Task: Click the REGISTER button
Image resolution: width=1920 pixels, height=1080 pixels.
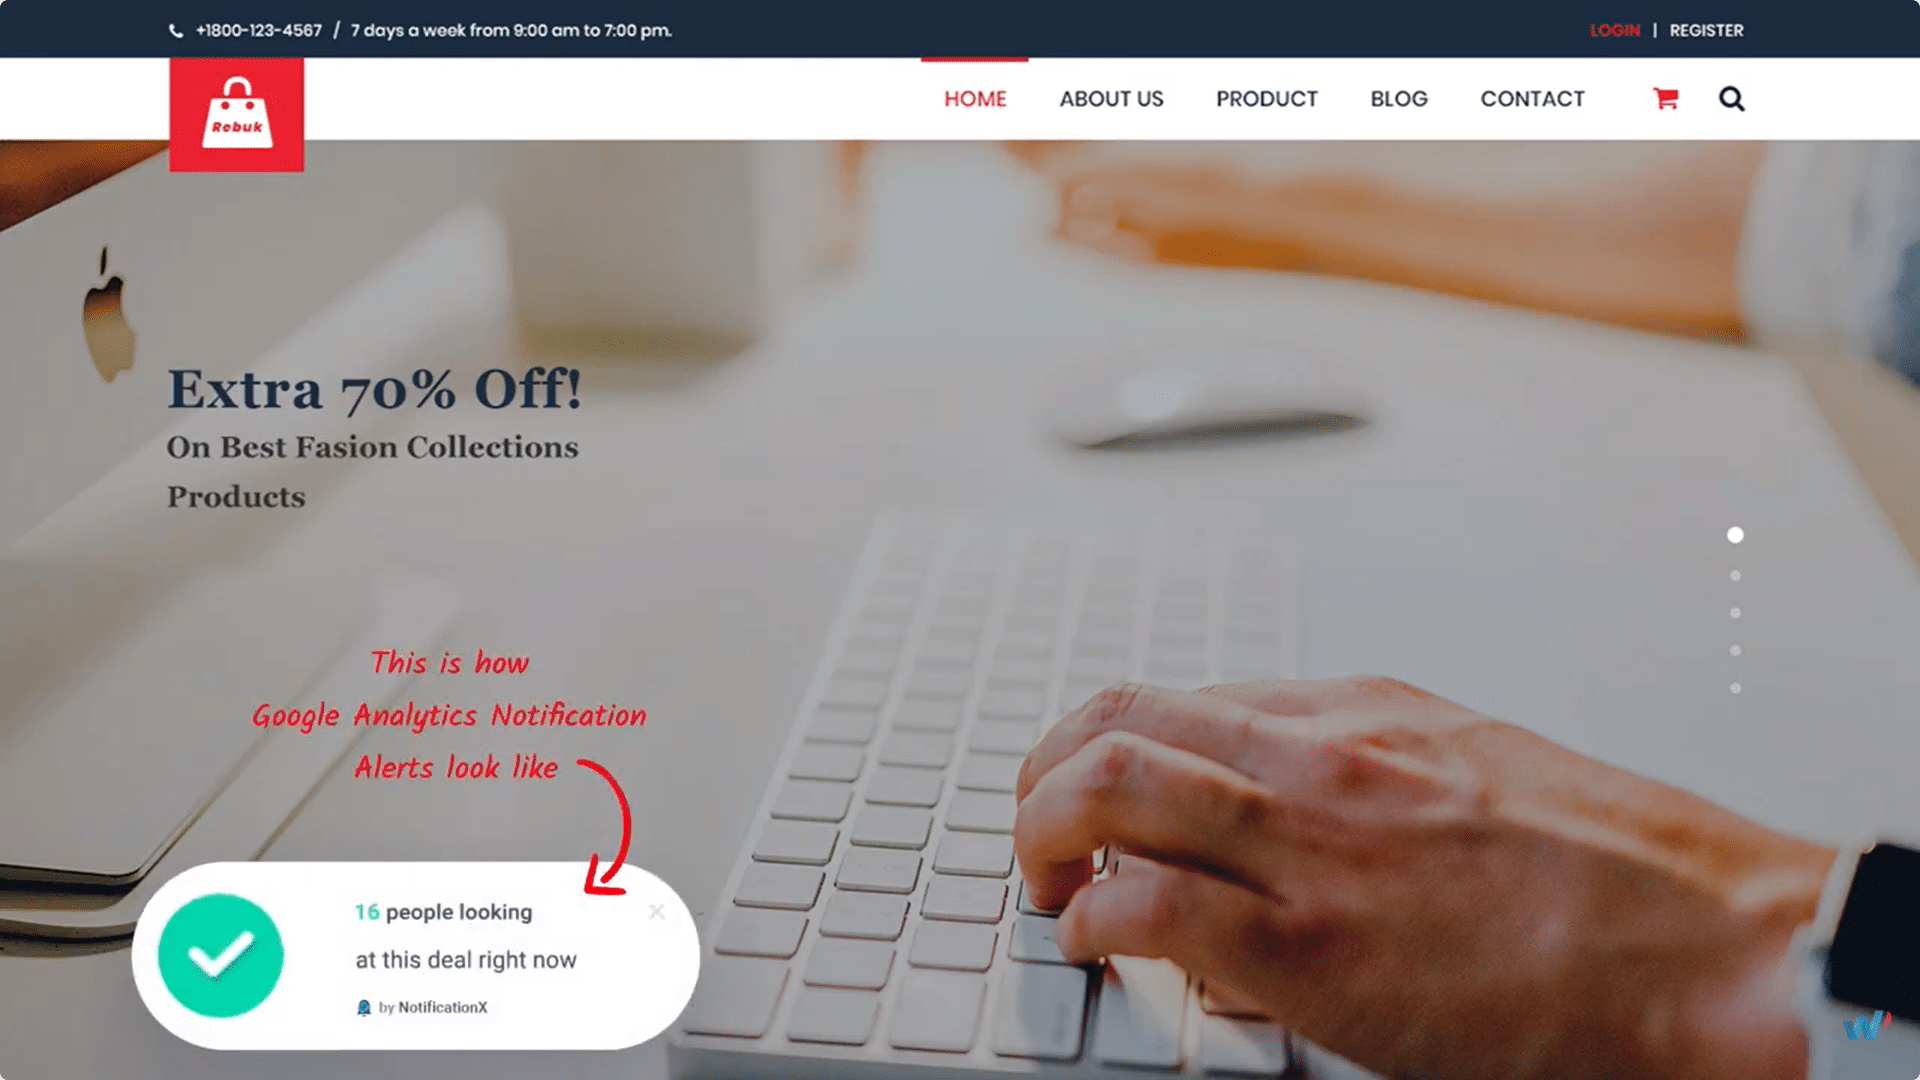Action: click(1706, 29)
